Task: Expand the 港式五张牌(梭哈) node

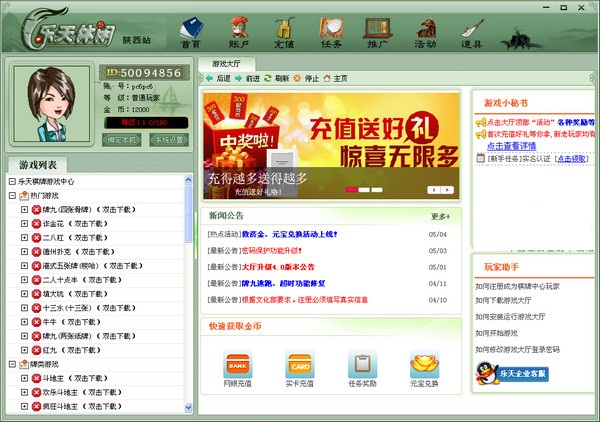Action: click(x=24, y=266)
